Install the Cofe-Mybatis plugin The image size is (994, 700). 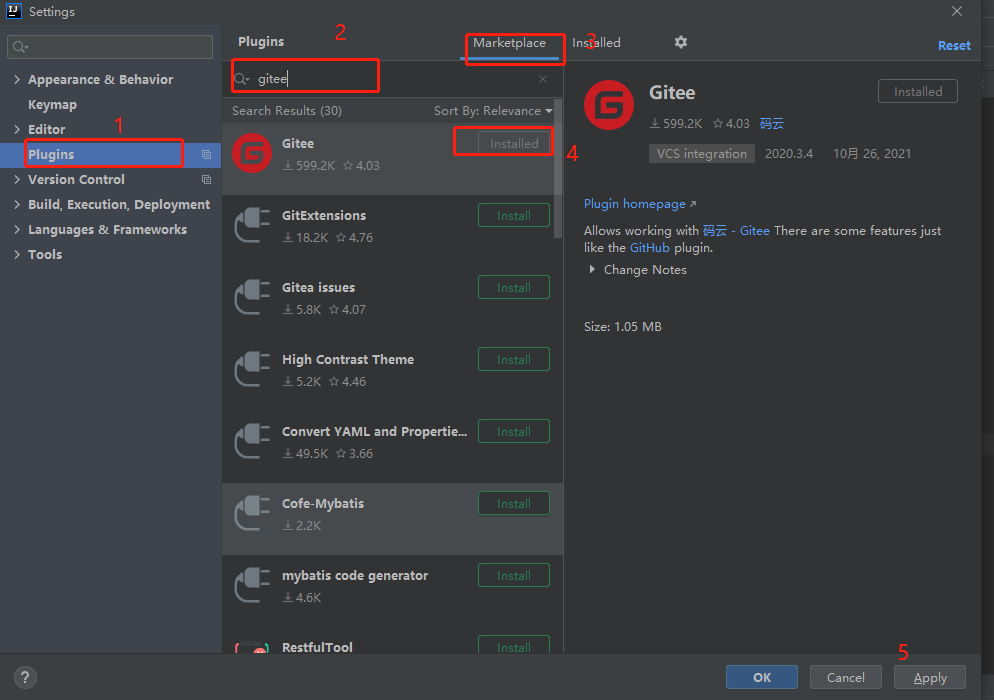coord(513,503)
